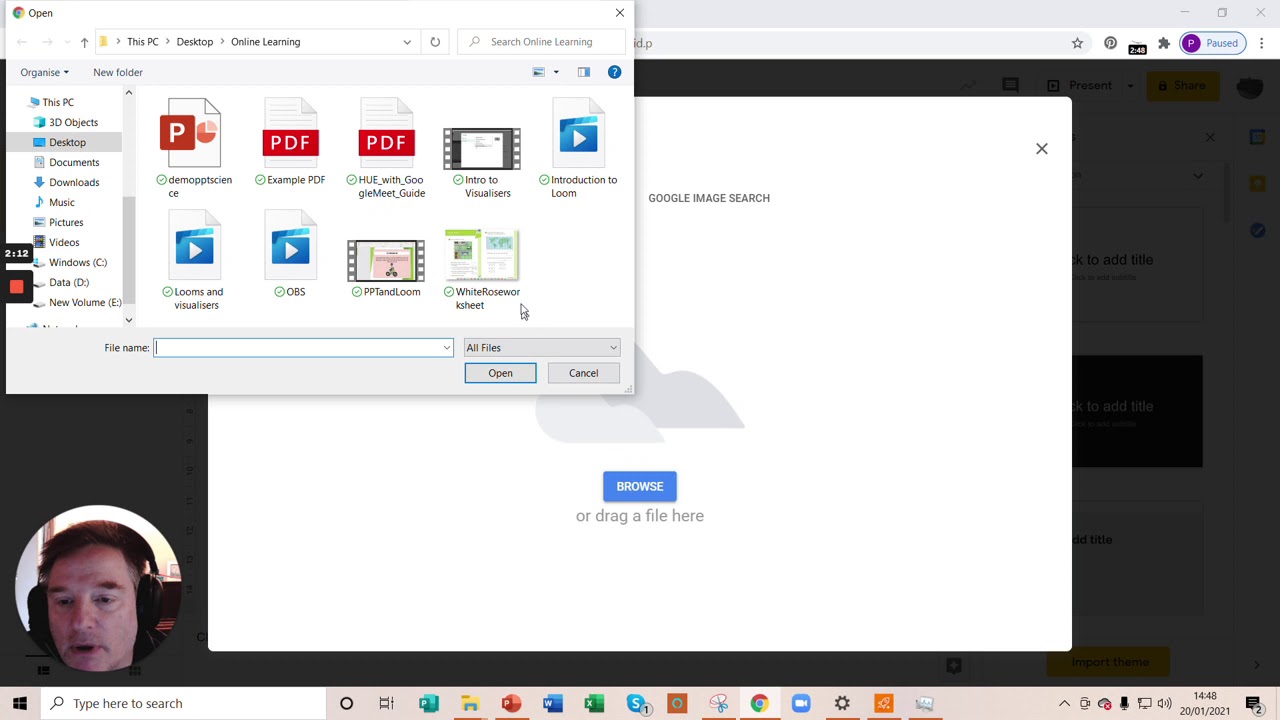Close the image upload dialog with X
The height and width of the screenshot is (720, 1280).
click(1042, 149)
